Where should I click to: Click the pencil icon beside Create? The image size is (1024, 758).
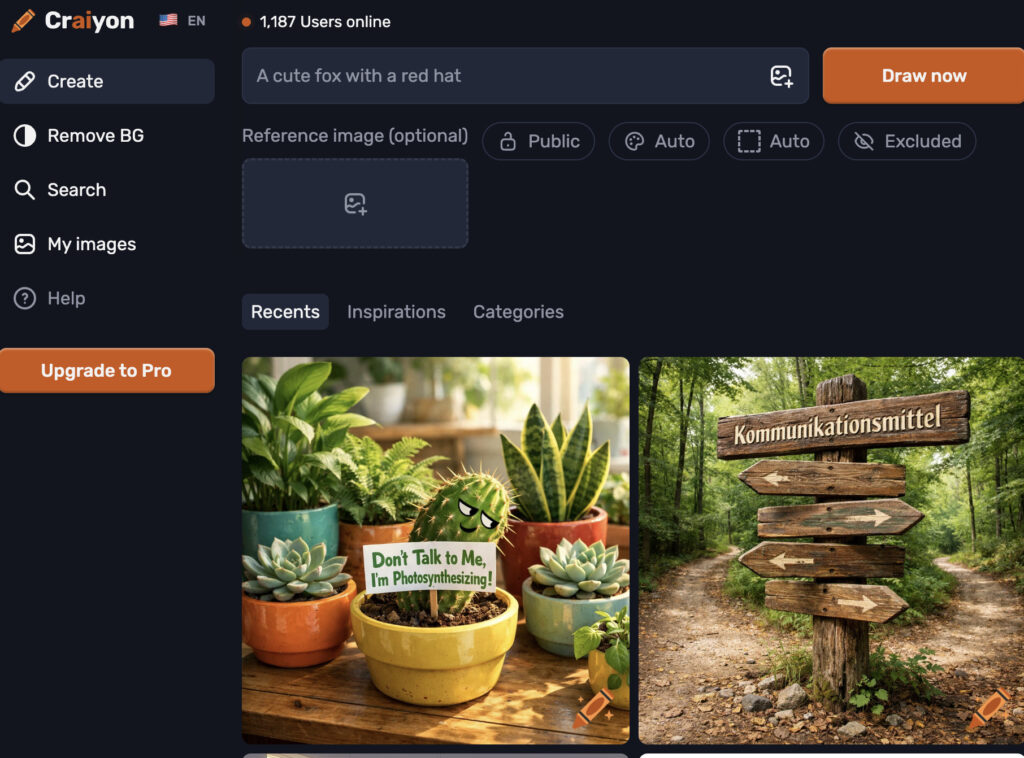point(25,82)
